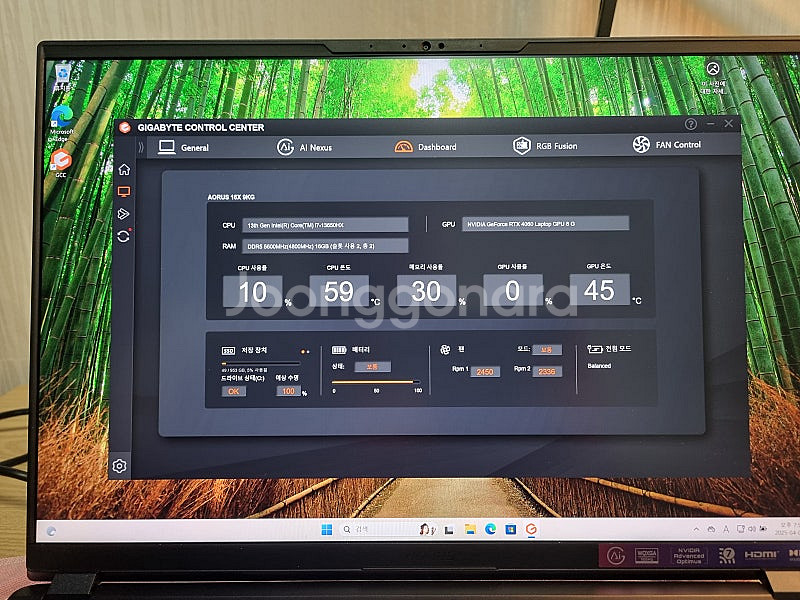Open the FAN Control tab
Image resolution: width=800 pixels, height=600 pixels.
tap(666, 144)
